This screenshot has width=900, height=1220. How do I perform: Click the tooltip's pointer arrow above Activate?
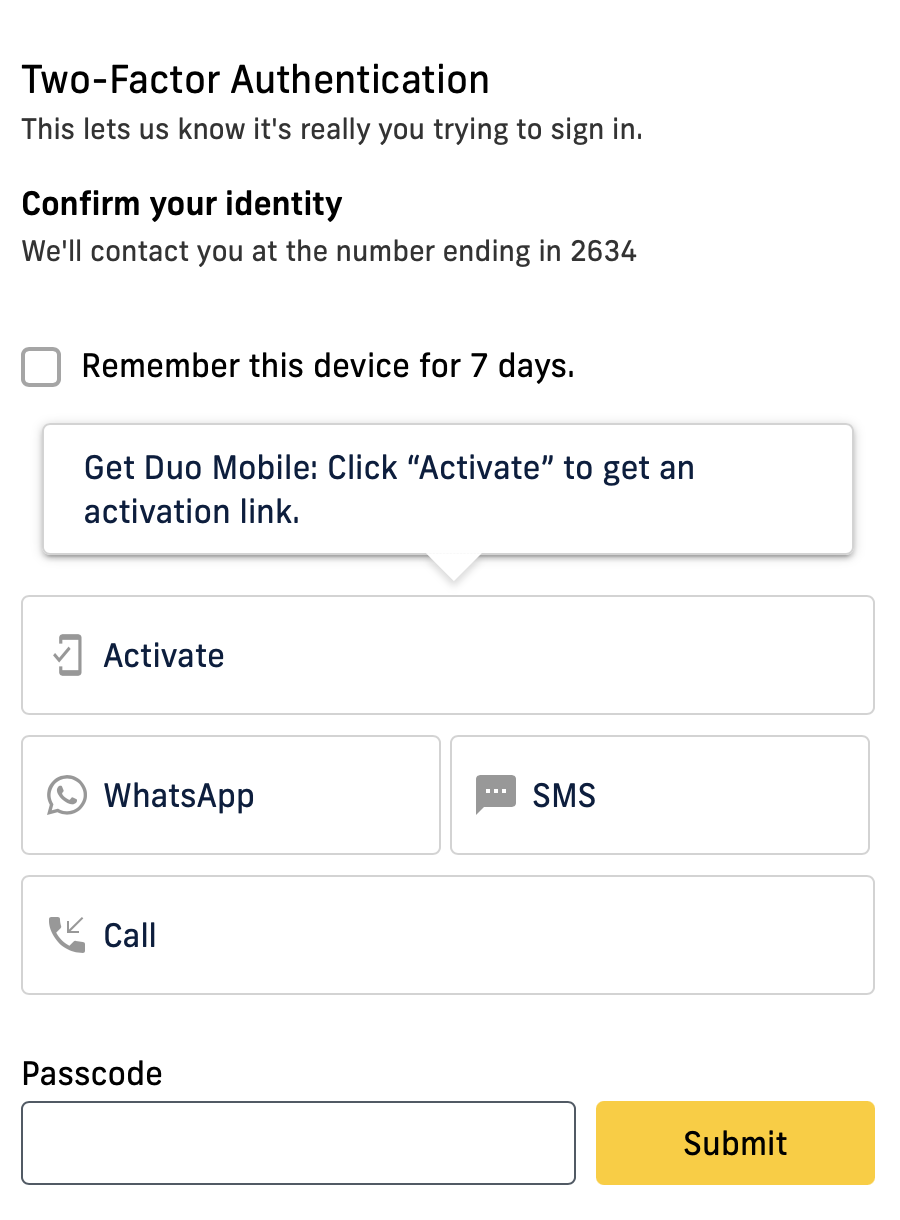pos(453,567)
